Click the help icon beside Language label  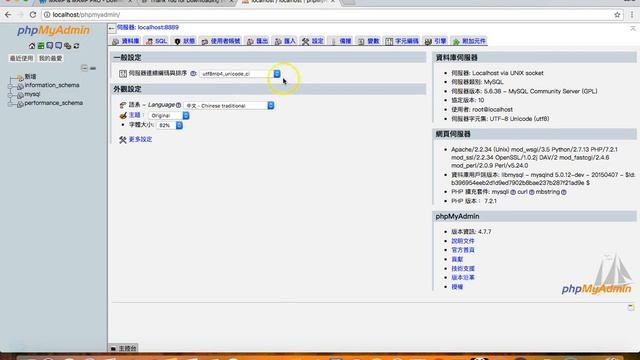178,105
